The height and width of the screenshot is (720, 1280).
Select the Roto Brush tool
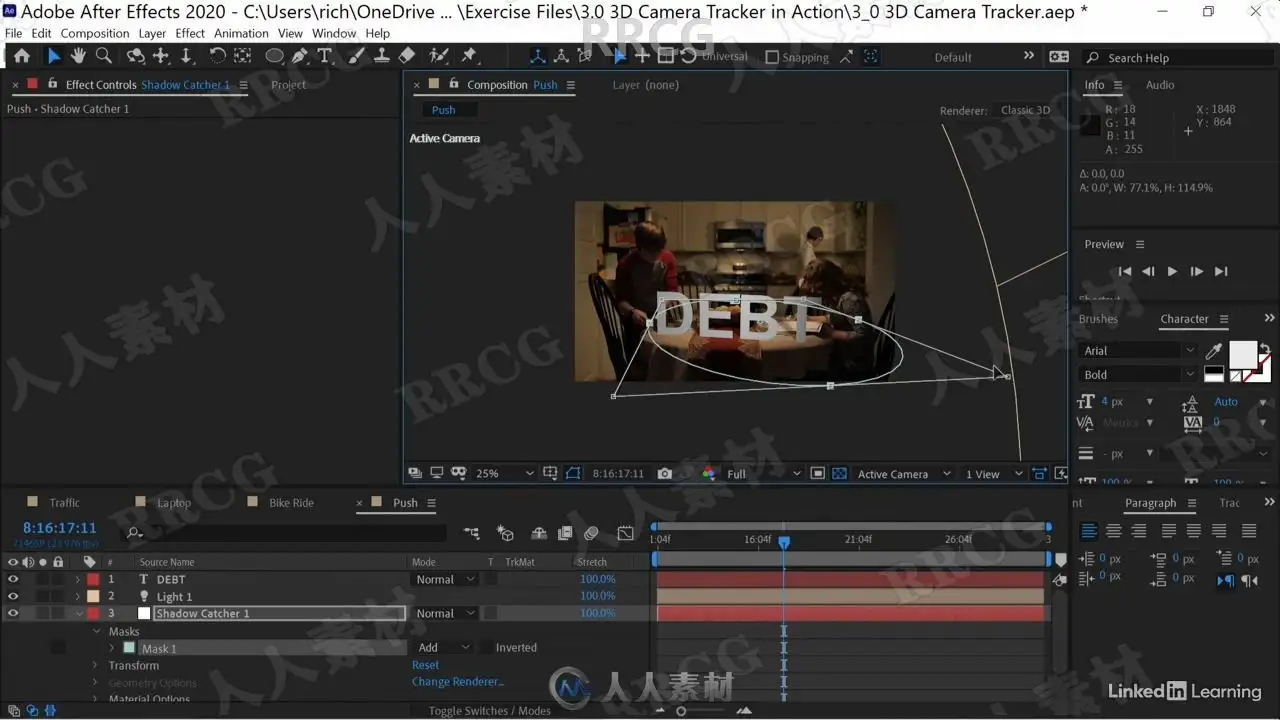click(x=439, y=57)
